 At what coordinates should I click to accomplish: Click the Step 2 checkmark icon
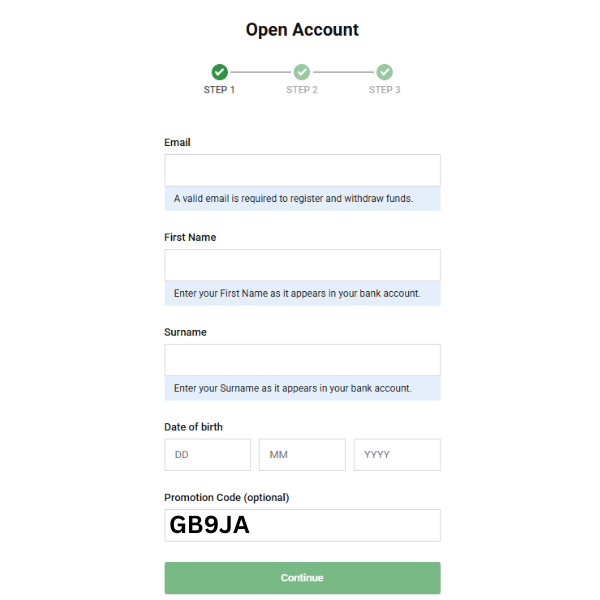[302, 72]
